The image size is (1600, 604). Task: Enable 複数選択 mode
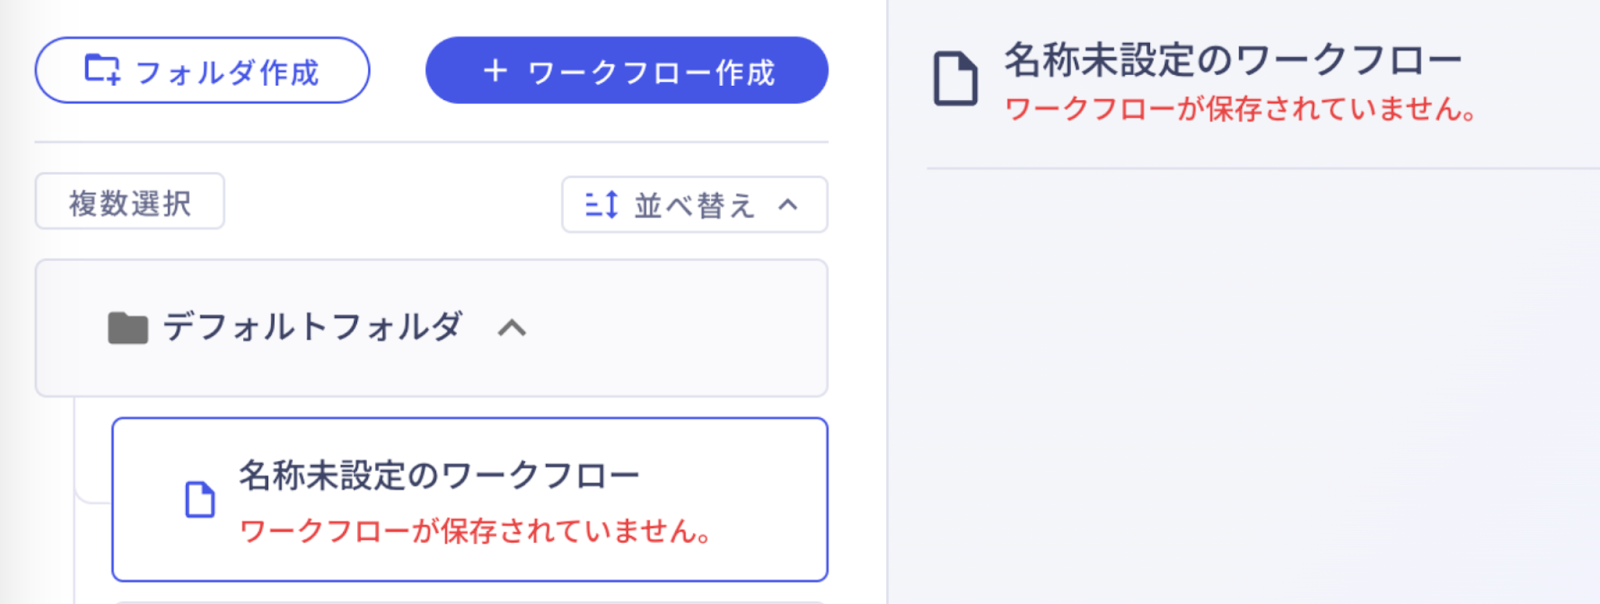click(130, 203)
